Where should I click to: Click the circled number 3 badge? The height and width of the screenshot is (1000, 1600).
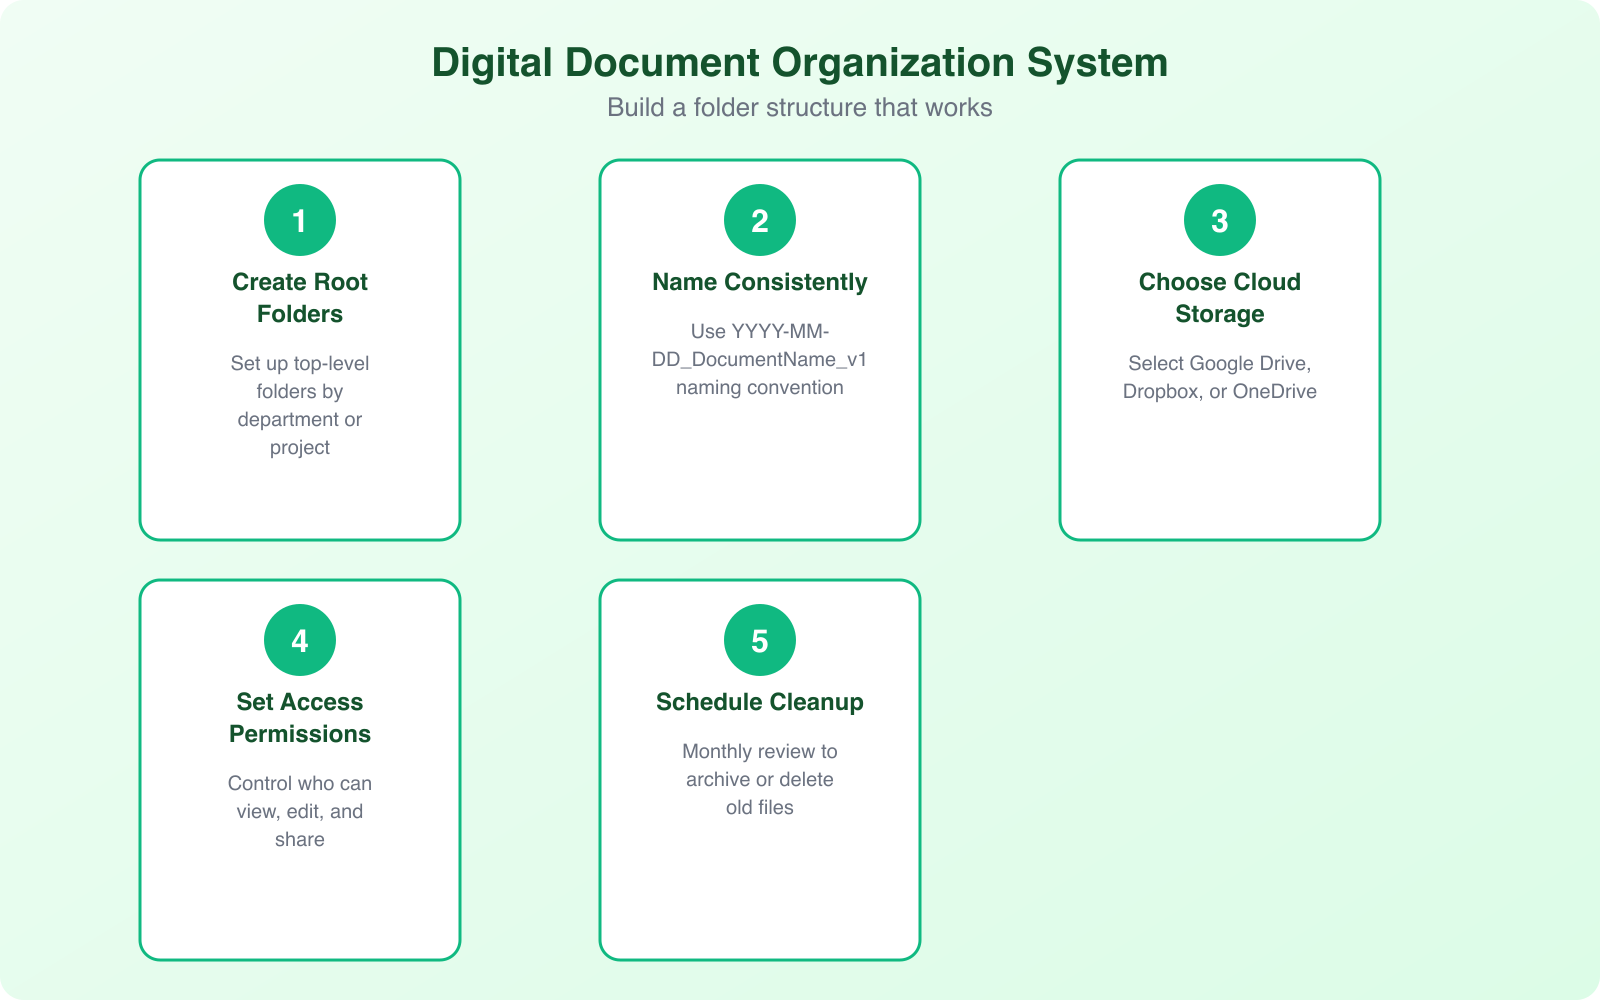point(1219,219)
